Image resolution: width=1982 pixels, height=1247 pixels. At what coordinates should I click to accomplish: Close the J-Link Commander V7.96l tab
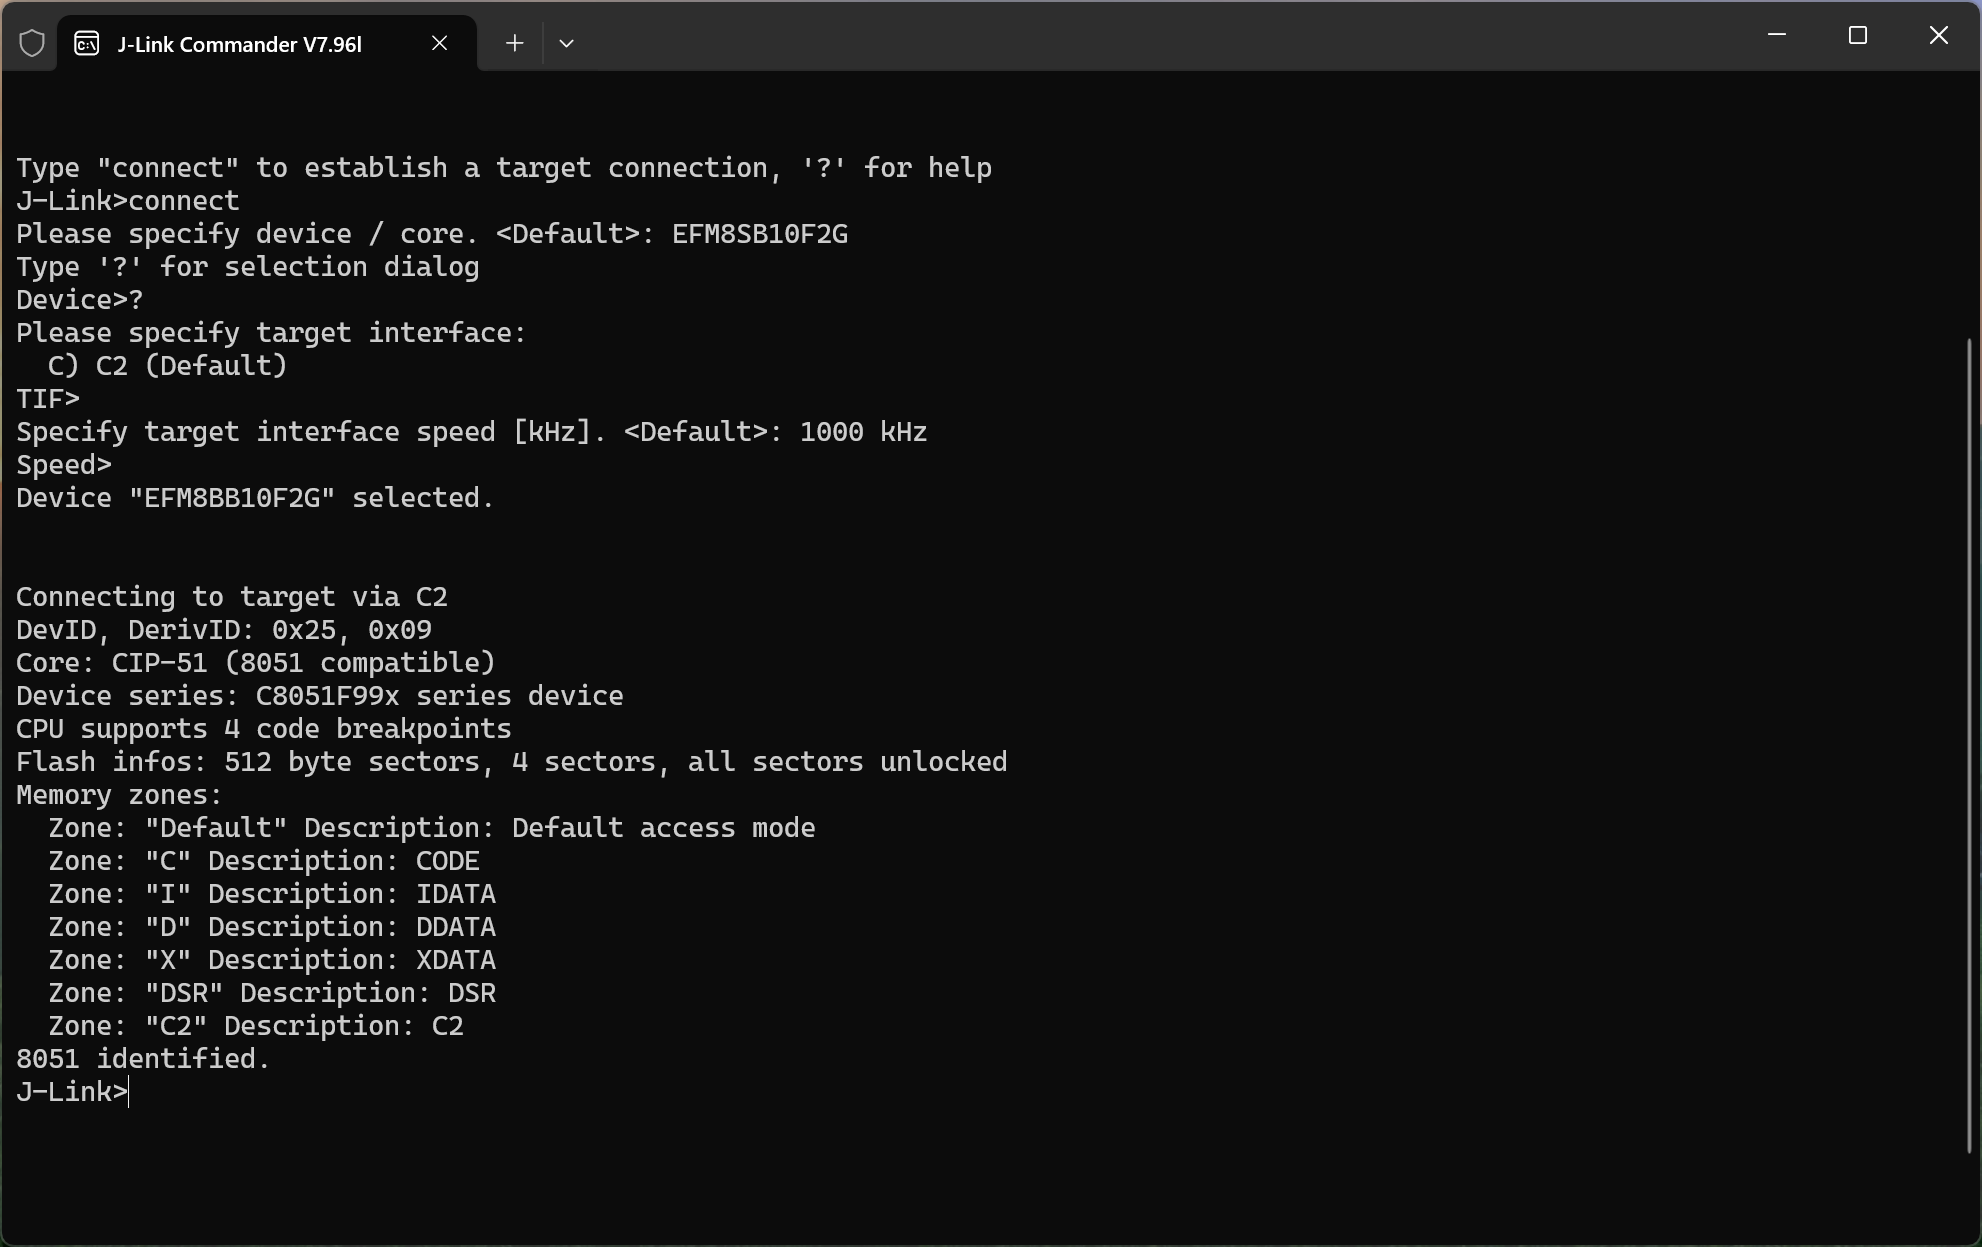coord(439,43)
